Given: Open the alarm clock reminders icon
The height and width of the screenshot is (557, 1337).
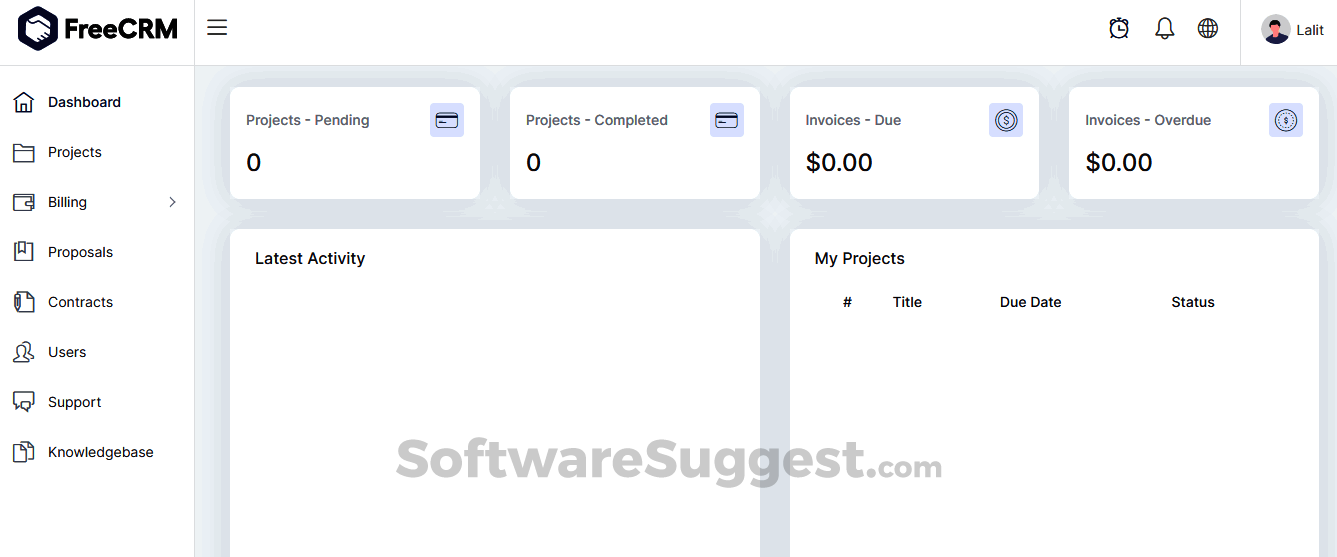Looking at the screenshot, I should point(1119,29).
